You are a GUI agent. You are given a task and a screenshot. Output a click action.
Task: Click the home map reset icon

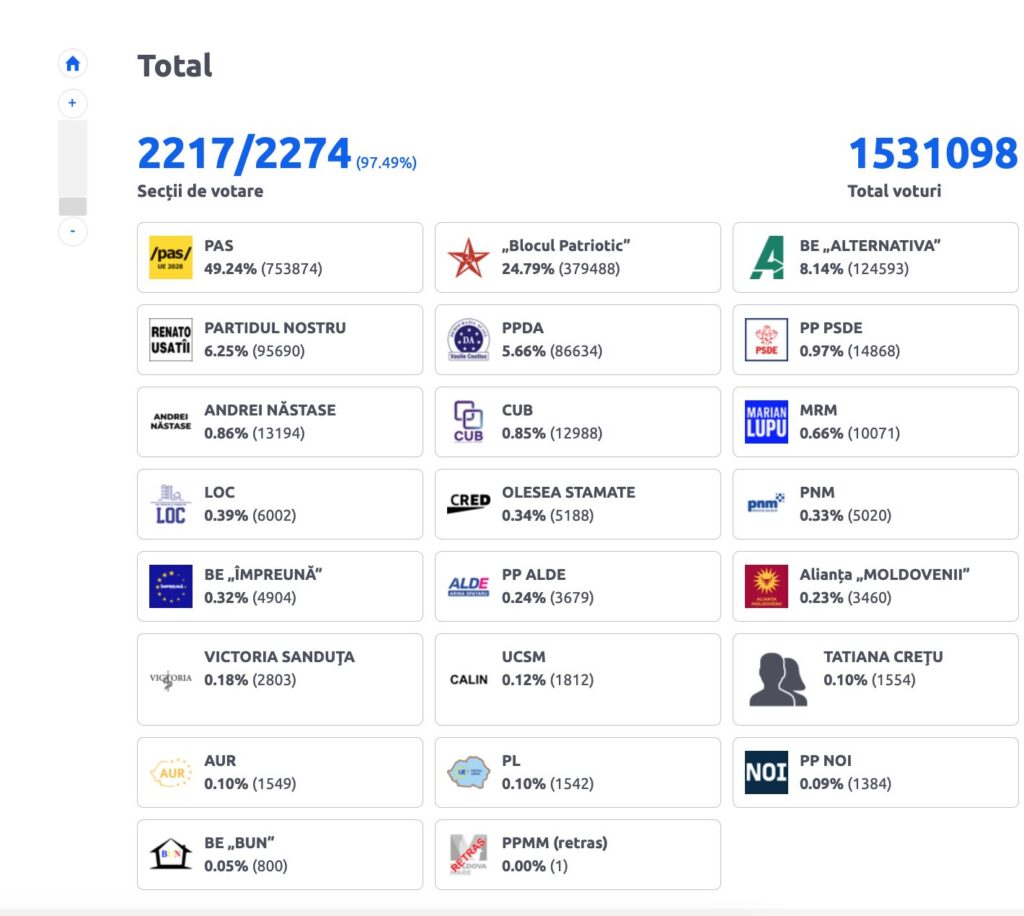[x=72, y=64]
